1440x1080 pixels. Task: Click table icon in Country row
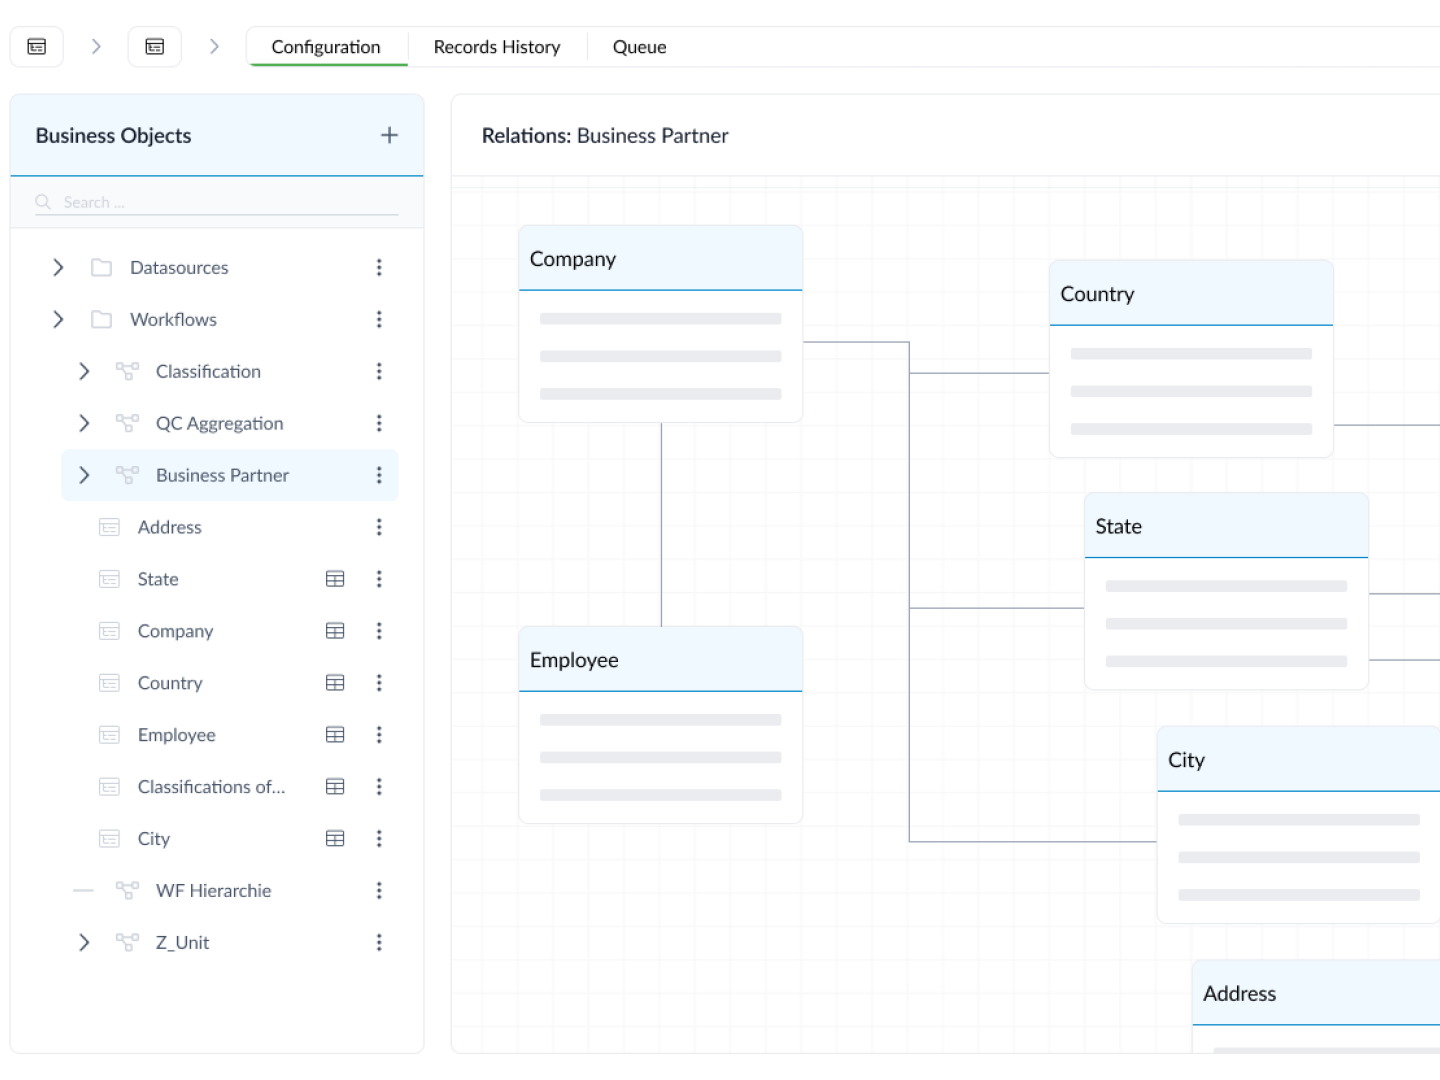pos(335,683)
